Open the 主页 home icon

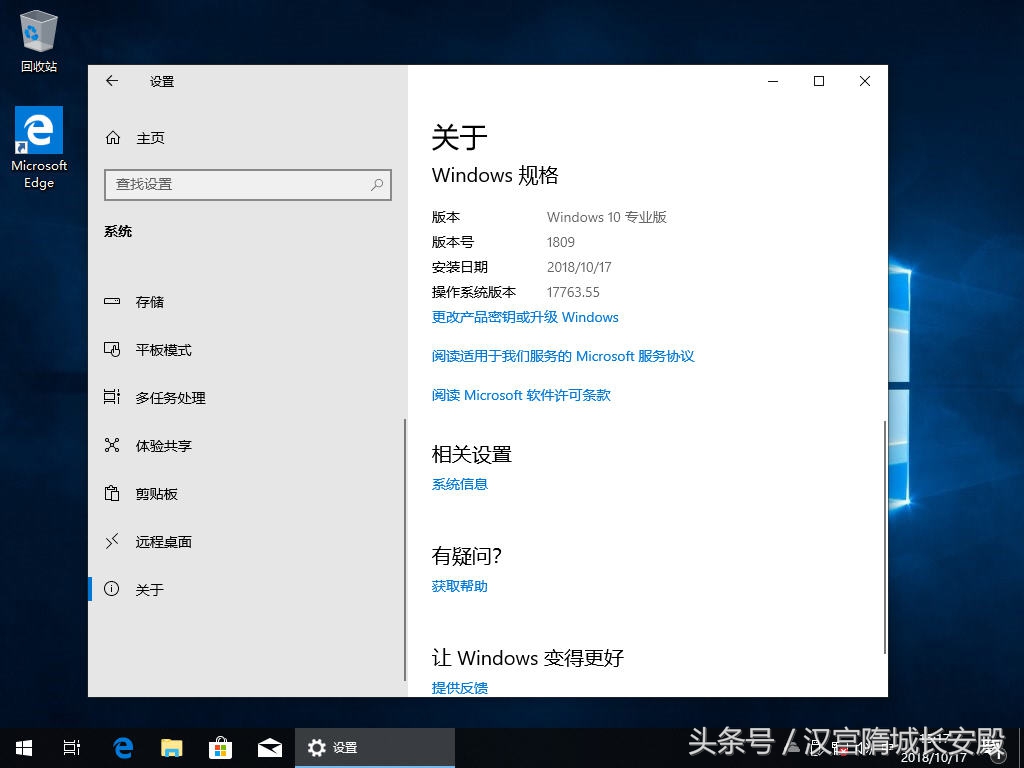(x=113, y=138)
